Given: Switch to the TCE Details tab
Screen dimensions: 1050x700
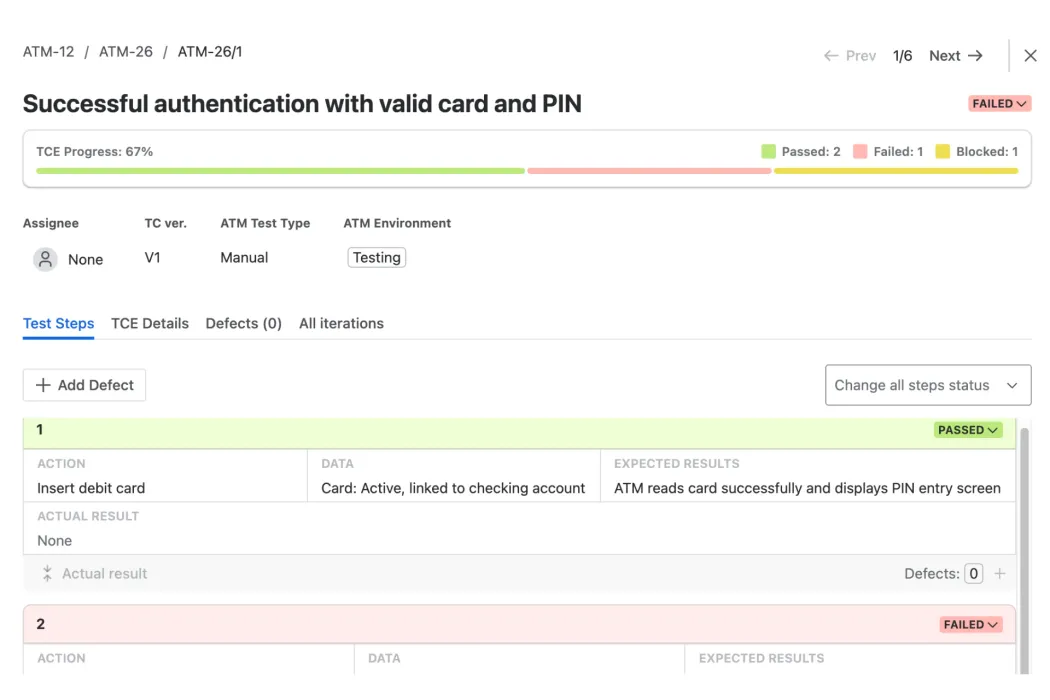Looking at the screenshot, I should [150, 323].
